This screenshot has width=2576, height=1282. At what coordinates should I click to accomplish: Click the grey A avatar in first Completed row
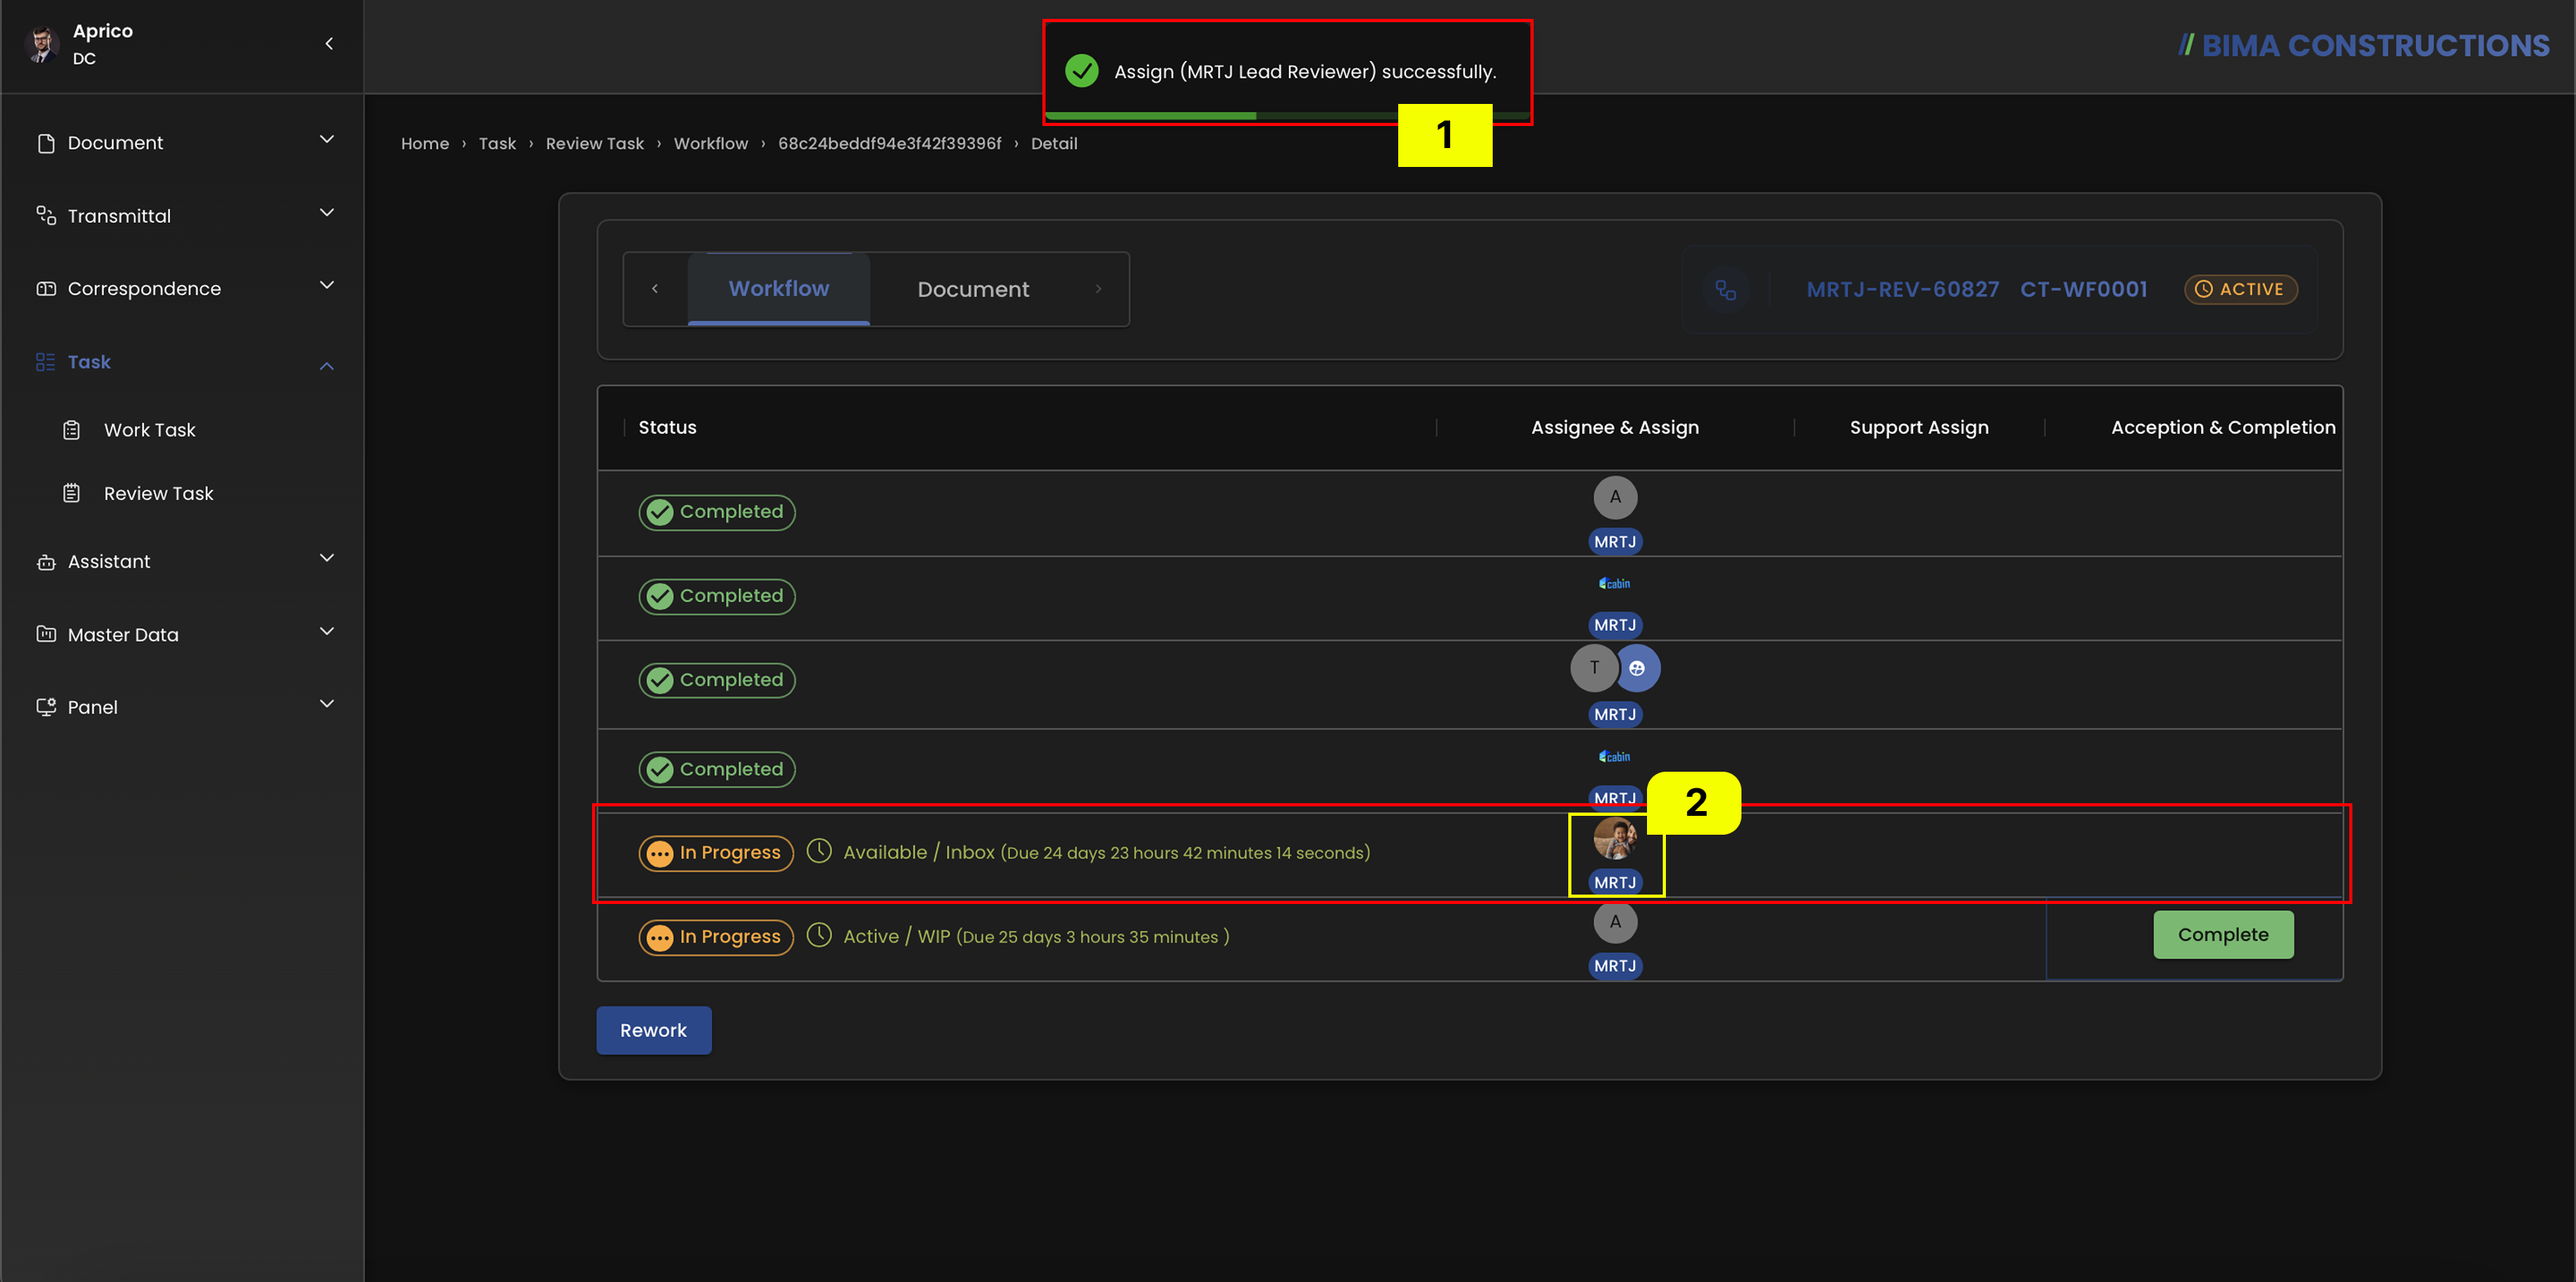point(1615,497)
